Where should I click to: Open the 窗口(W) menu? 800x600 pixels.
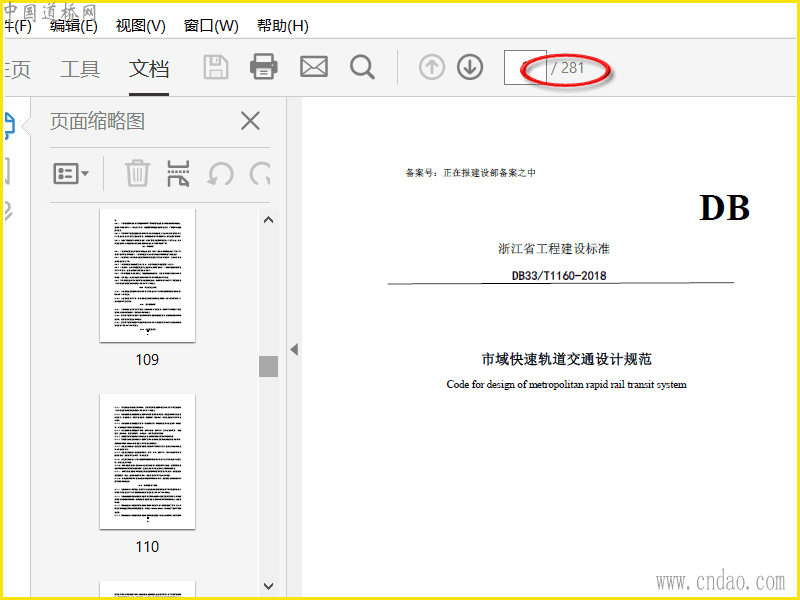coord(211,26)
